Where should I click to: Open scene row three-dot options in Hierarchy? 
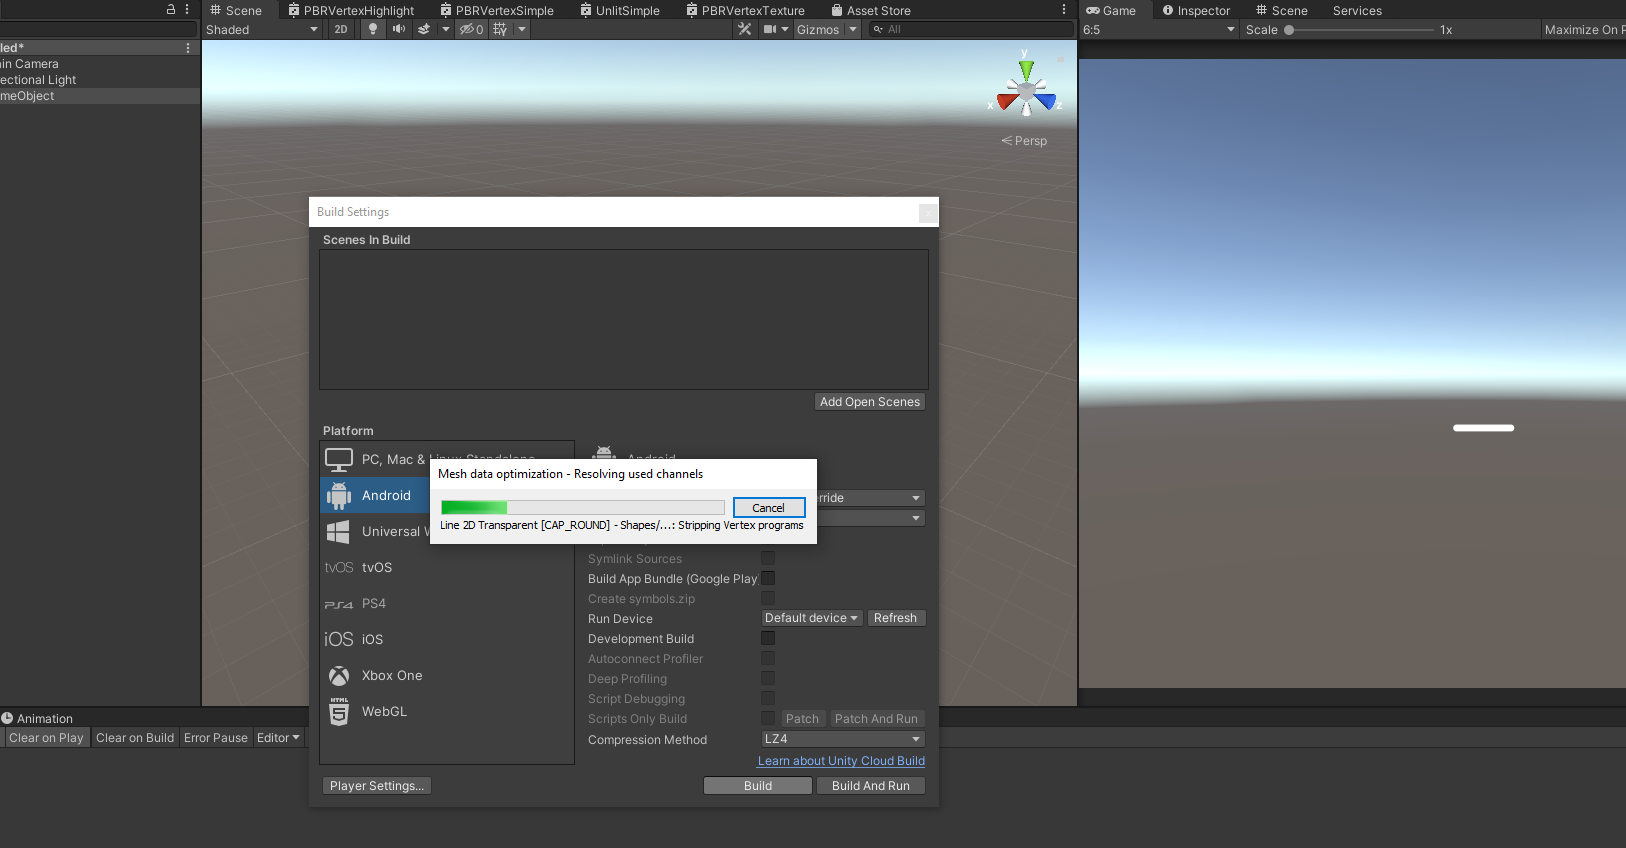pos(188,48)
